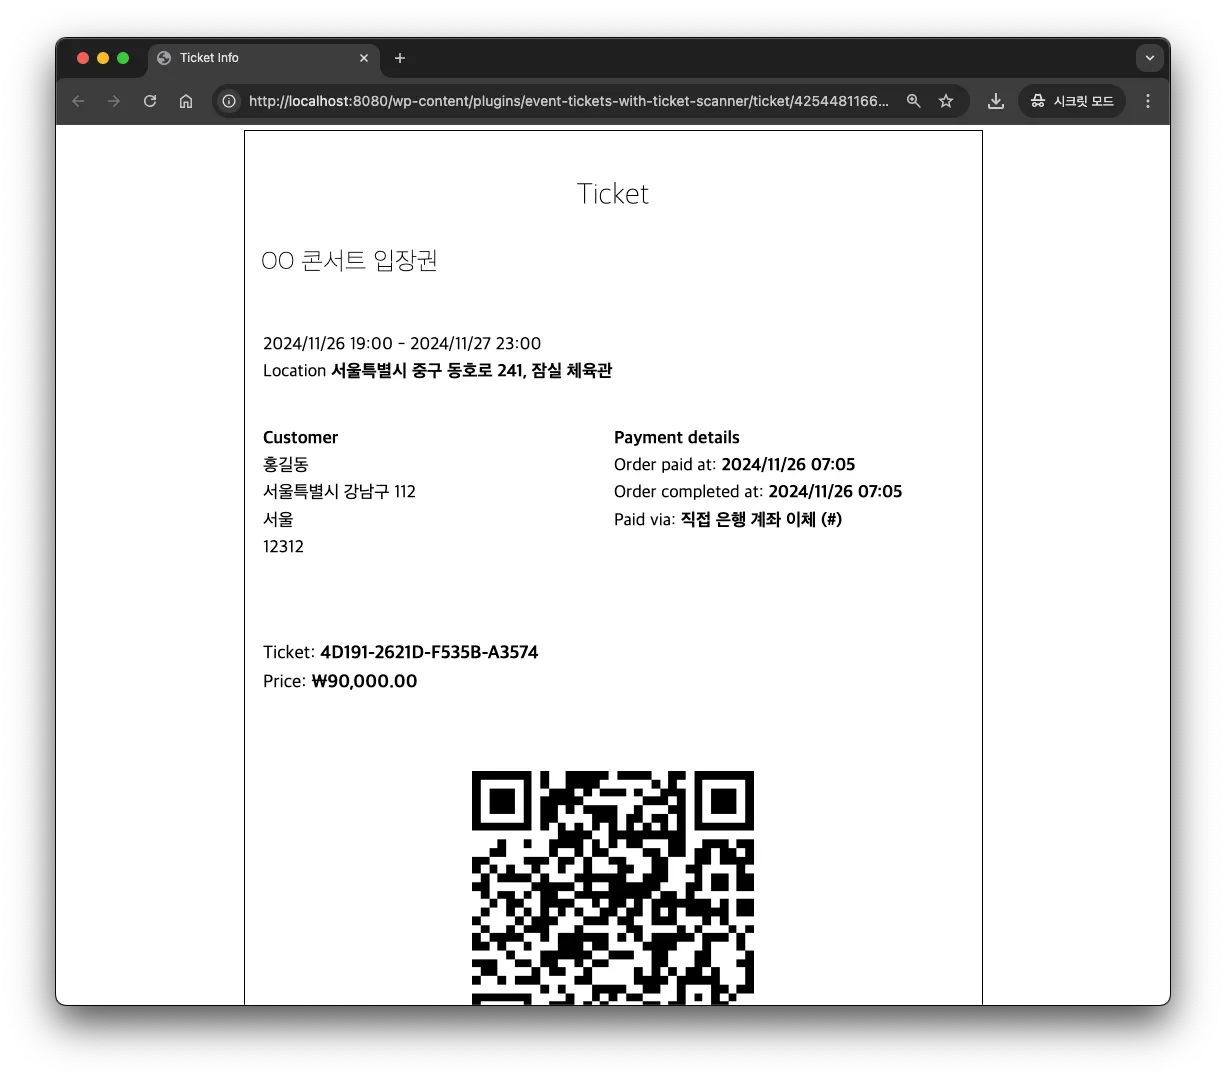
Task: Click the city line 서울 under Customer
Action: [x=278, y=519]
